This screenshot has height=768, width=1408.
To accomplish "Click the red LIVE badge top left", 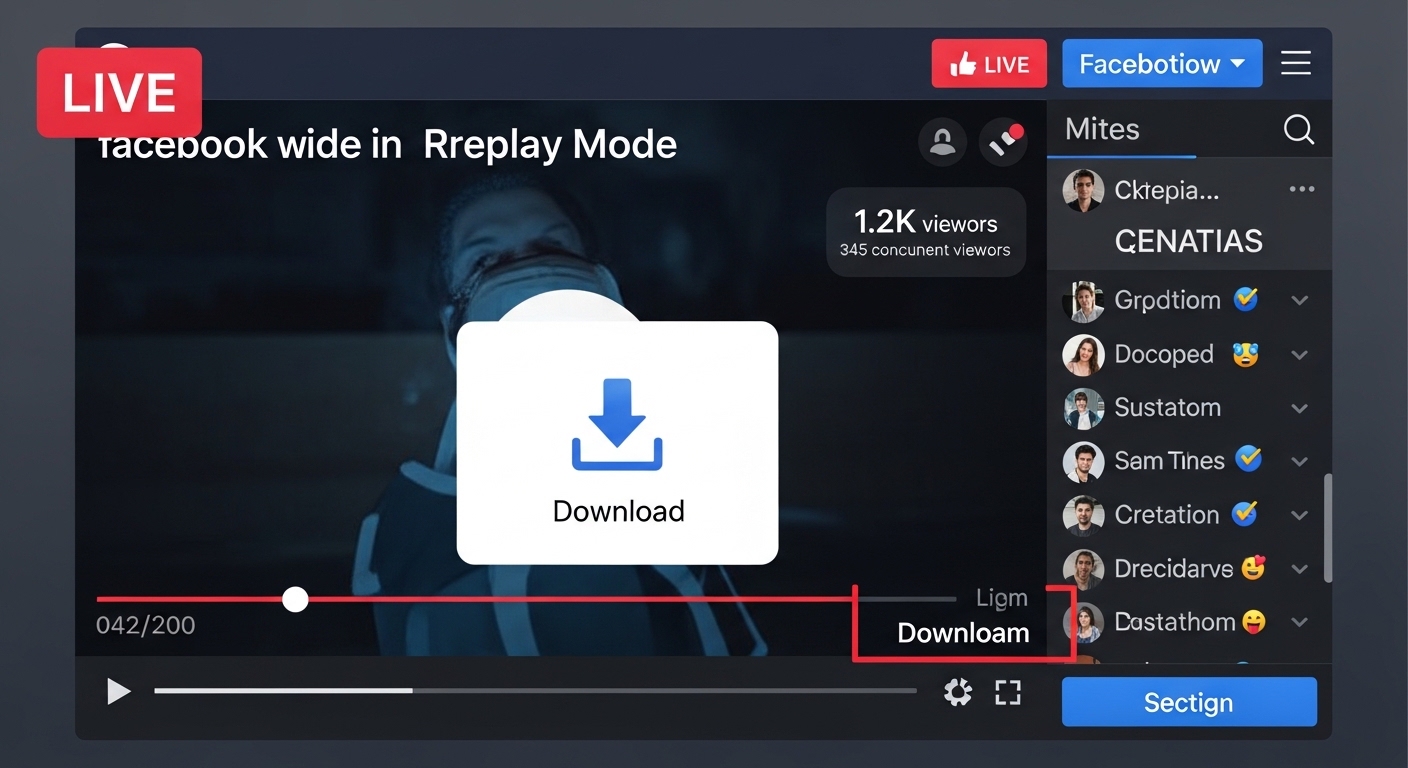I will click(x=118, y=91).
